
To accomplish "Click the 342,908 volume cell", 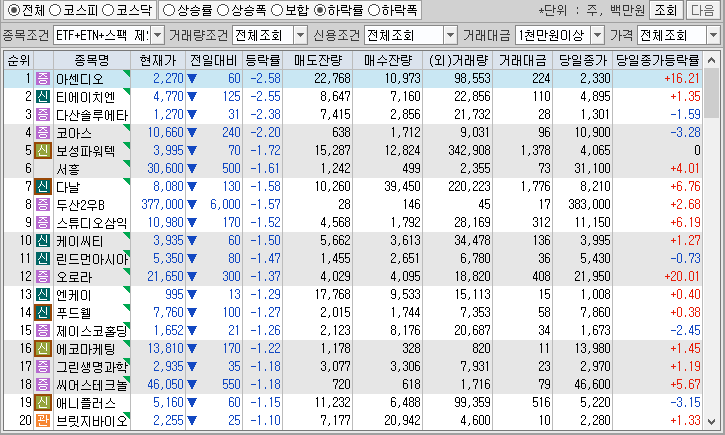I will (x=469, y=151).
